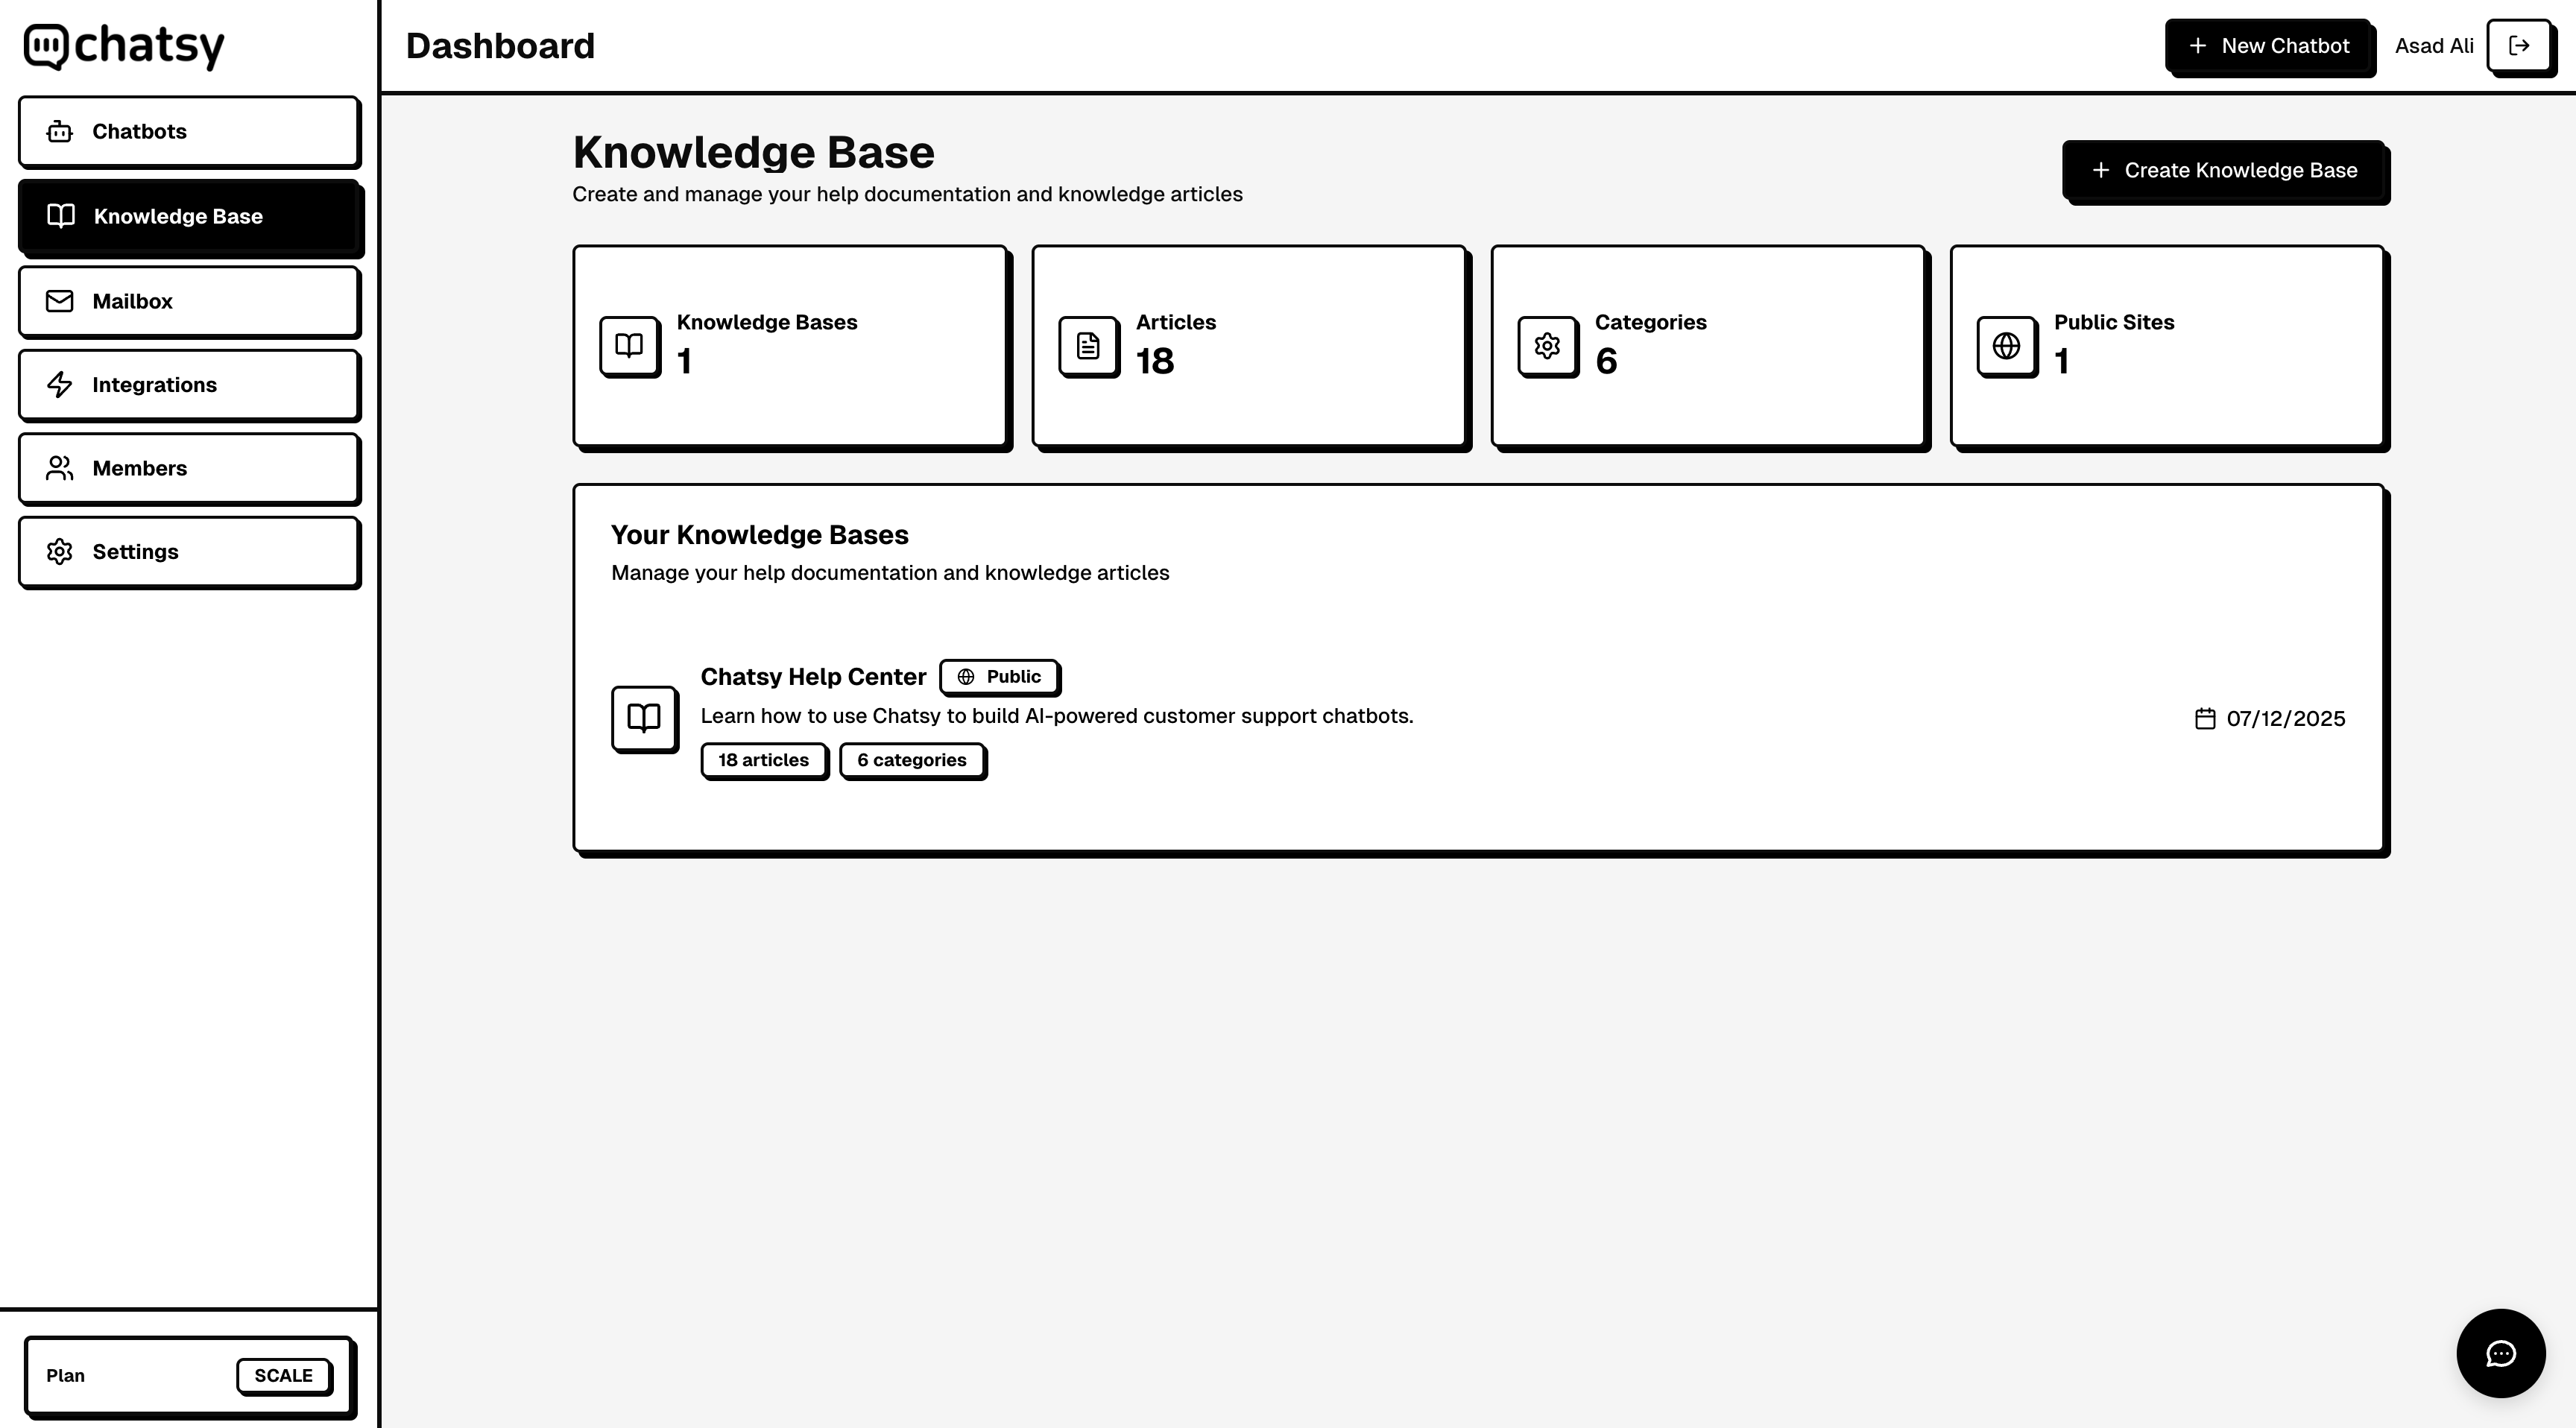Click the Chatsy Help Center book icon
The image size is (2576, 1428).
click(644, 718)
